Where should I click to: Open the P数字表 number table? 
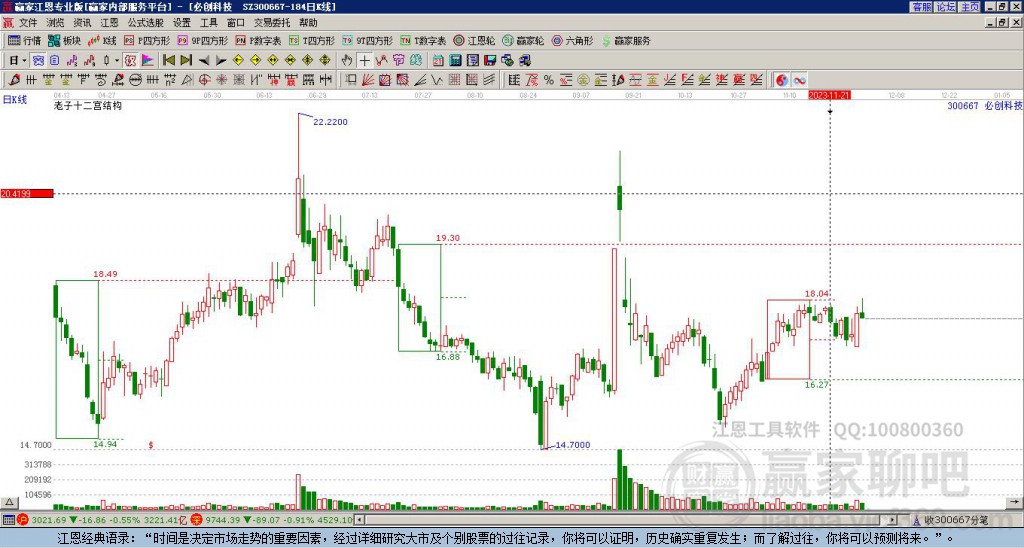click(x=259, y=40)
